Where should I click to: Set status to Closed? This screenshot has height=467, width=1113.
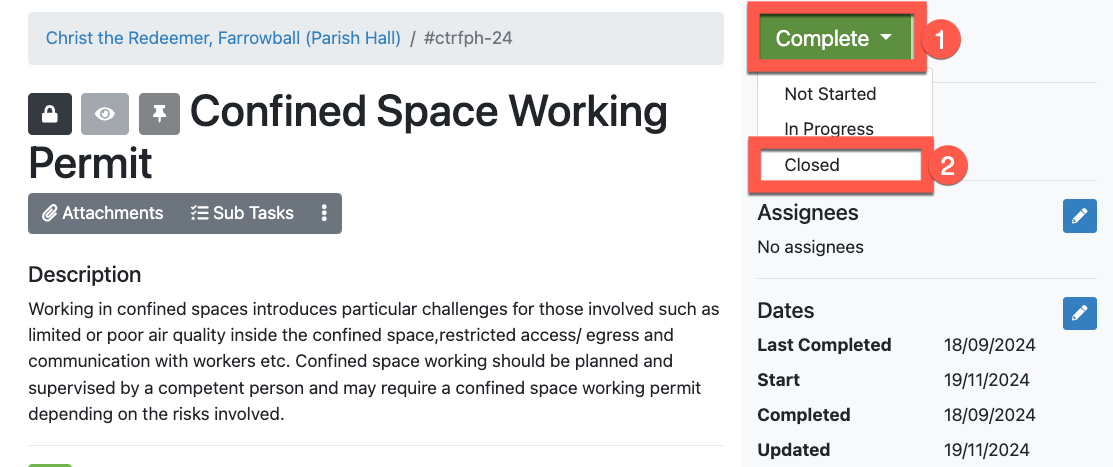(x=812, y=165)
